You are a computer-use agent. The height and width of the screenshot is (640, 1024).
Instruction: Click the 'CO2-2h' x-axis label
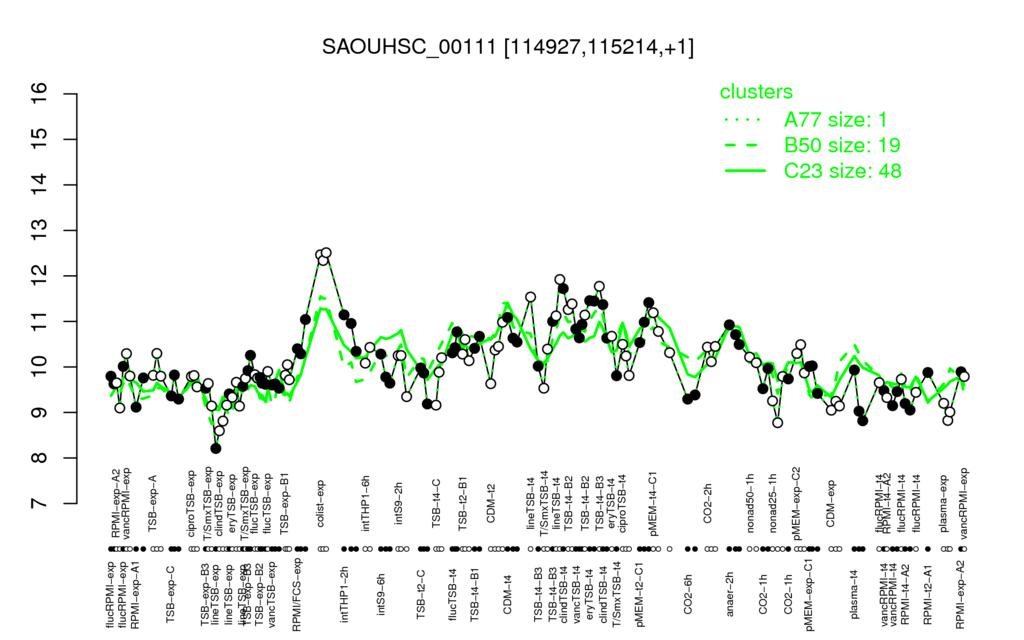(x=708, y=505)
